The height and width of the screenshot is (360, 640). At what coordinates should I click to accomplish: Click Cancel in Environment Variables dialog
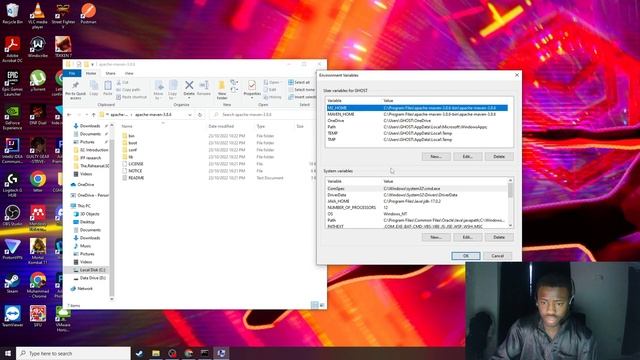(x=497, y=256)
